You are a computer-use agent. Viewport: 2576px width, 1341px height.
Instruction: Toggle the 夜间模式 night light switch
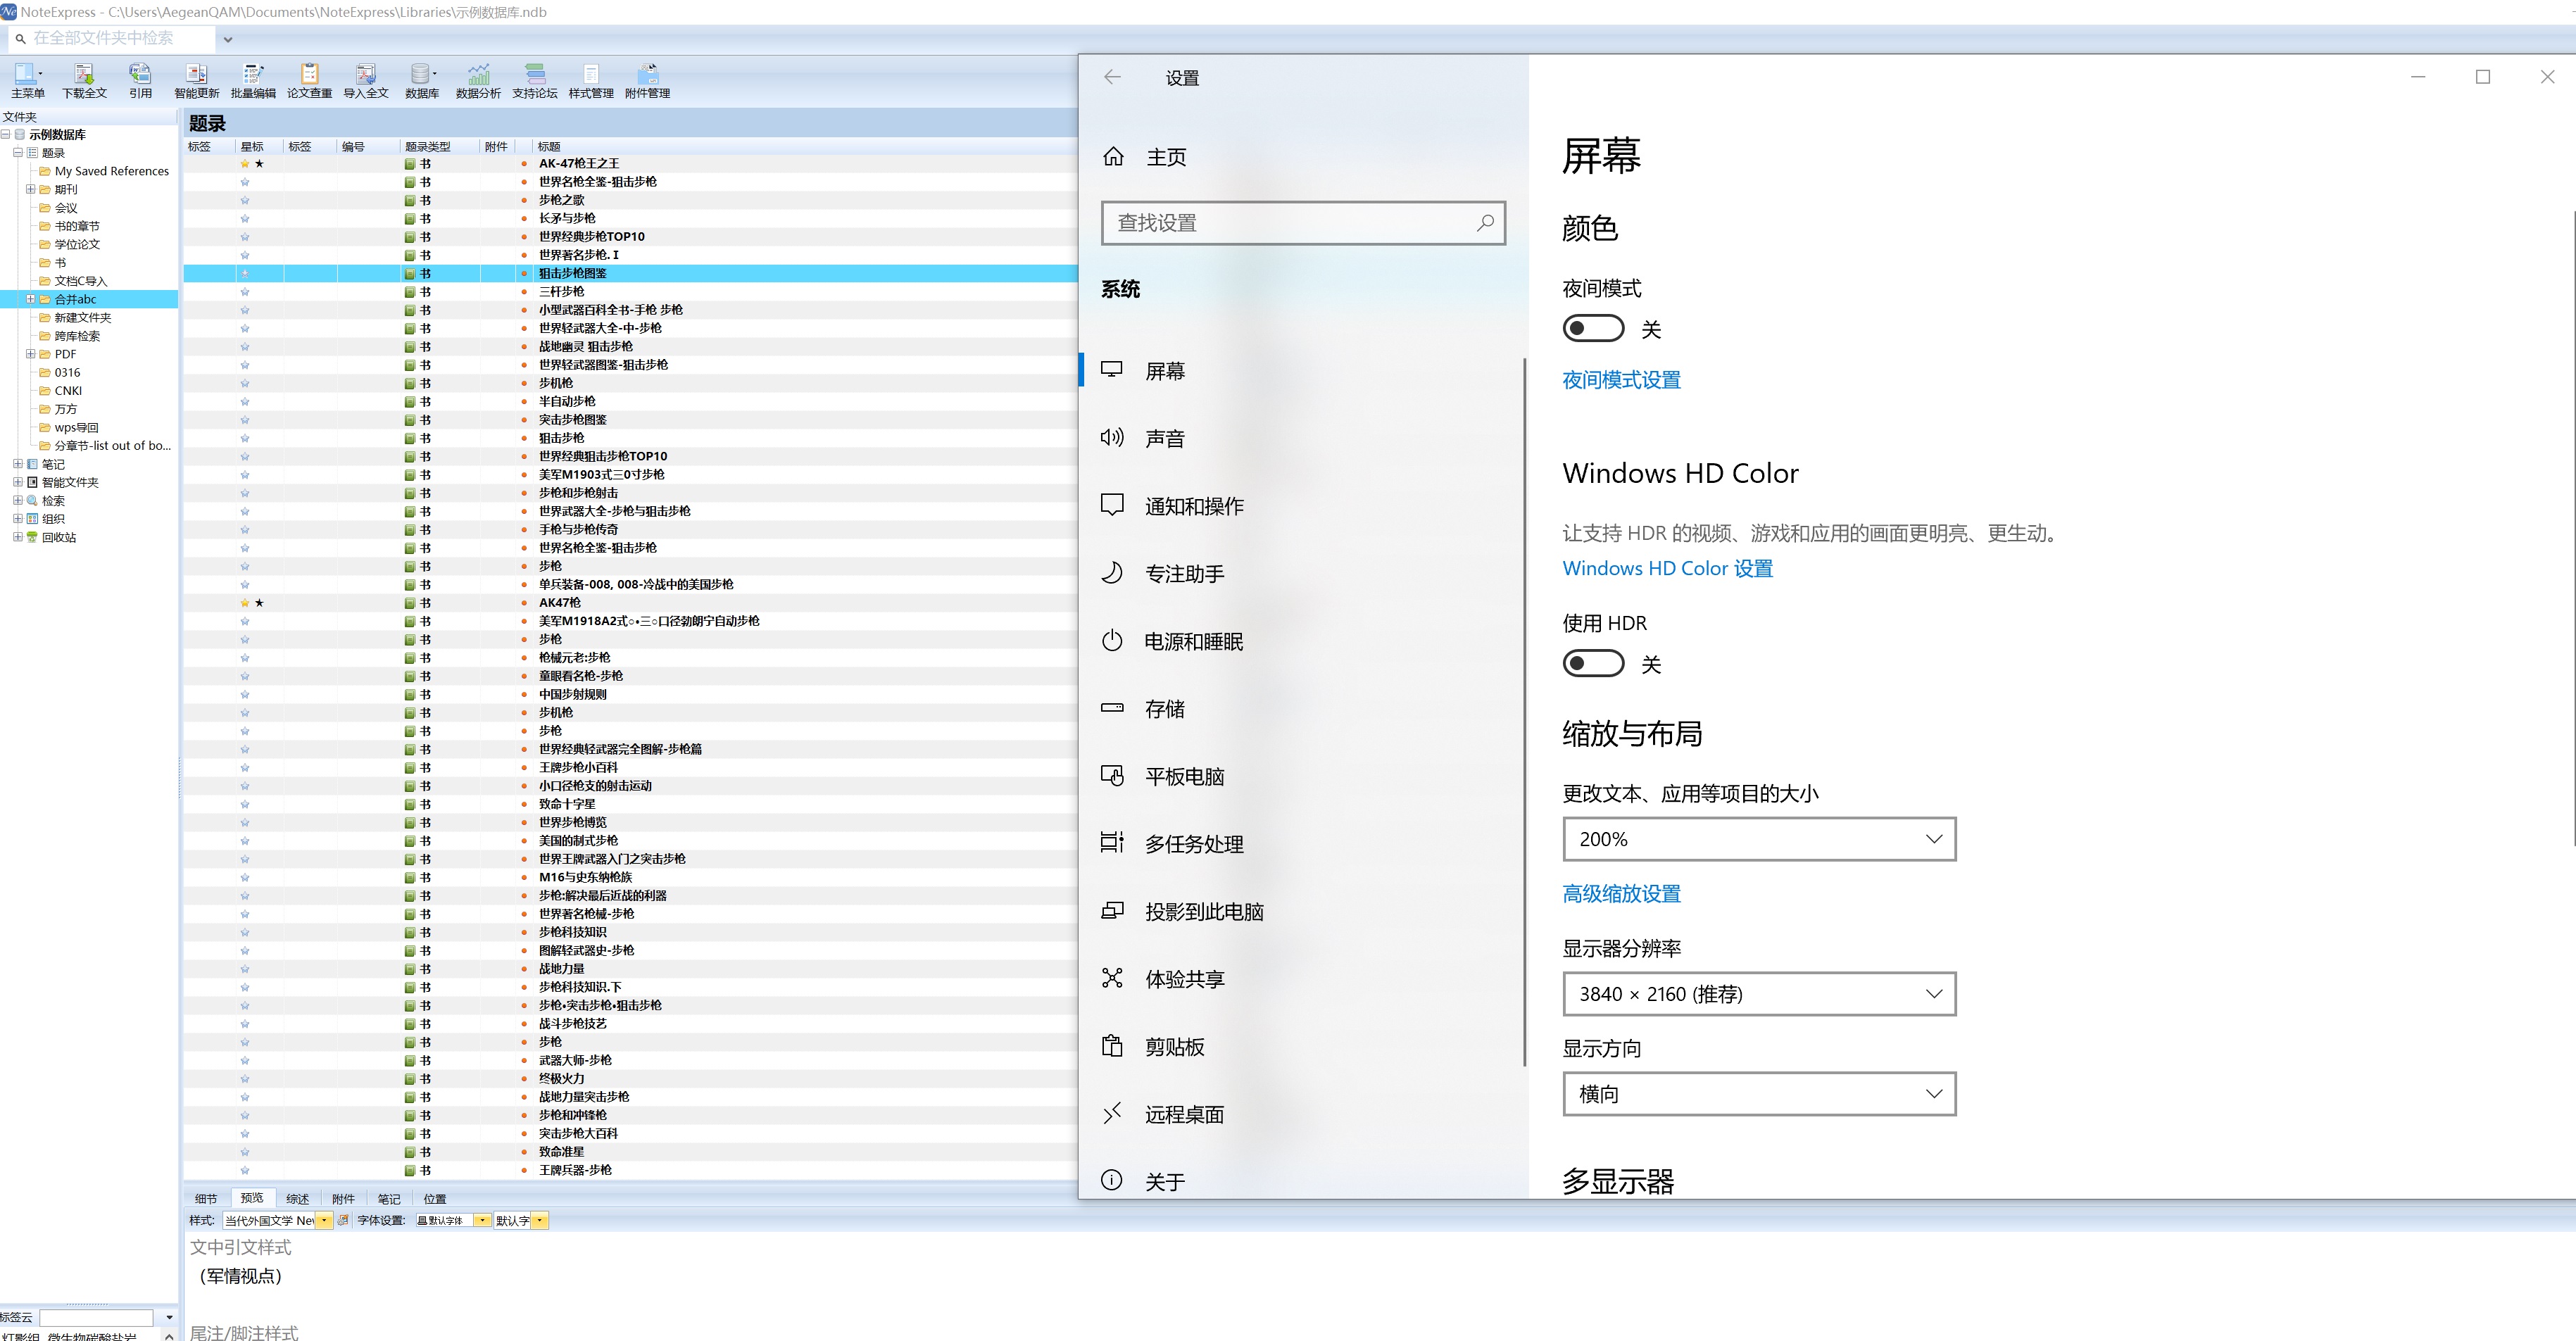1593,328
